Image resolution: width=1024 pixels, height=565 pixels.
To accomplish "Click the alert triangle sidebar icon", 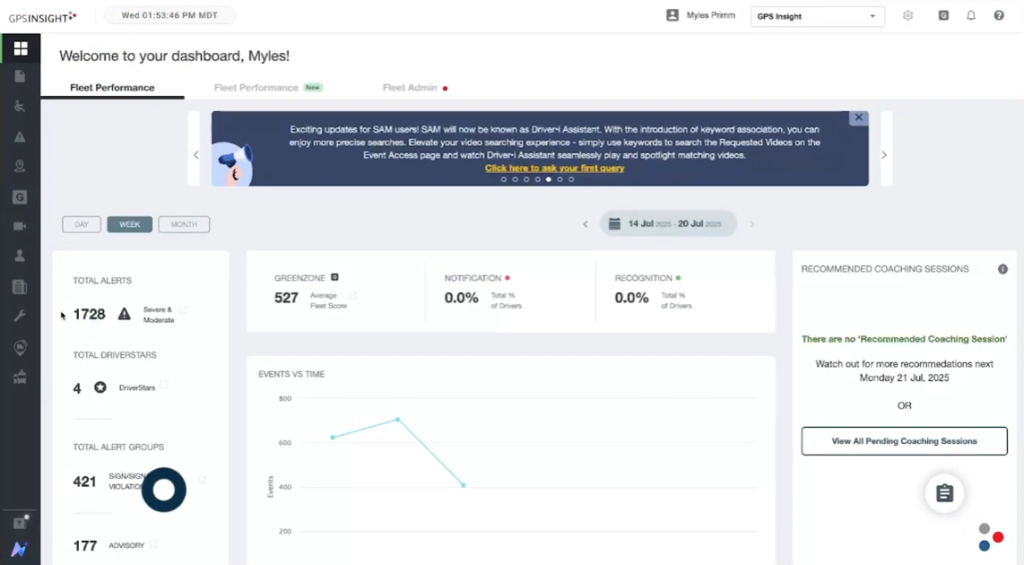I will (x=20, y=137).
